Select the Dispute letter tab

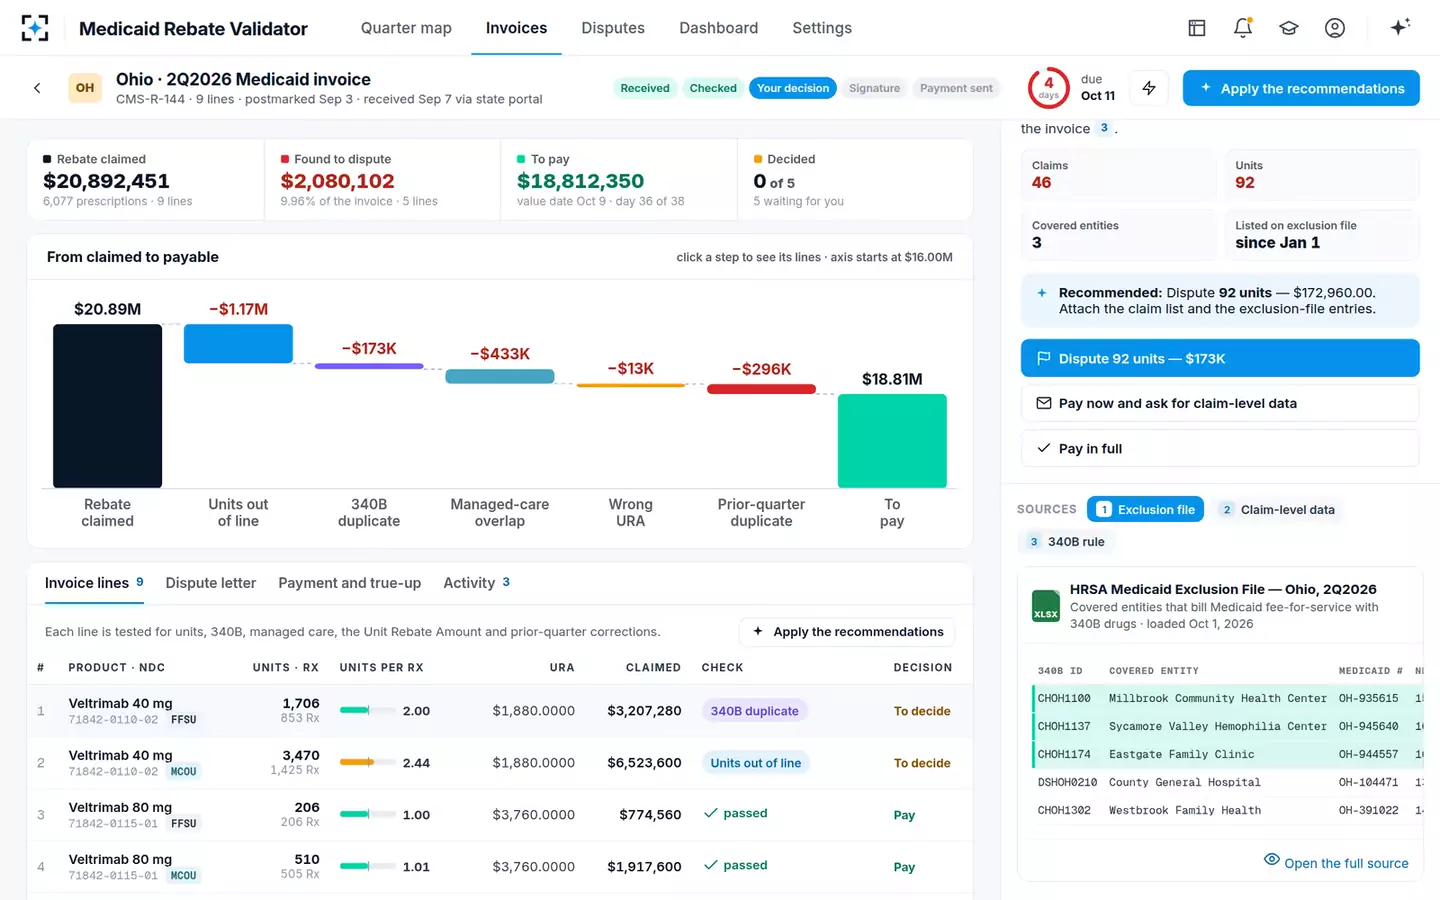211,583
